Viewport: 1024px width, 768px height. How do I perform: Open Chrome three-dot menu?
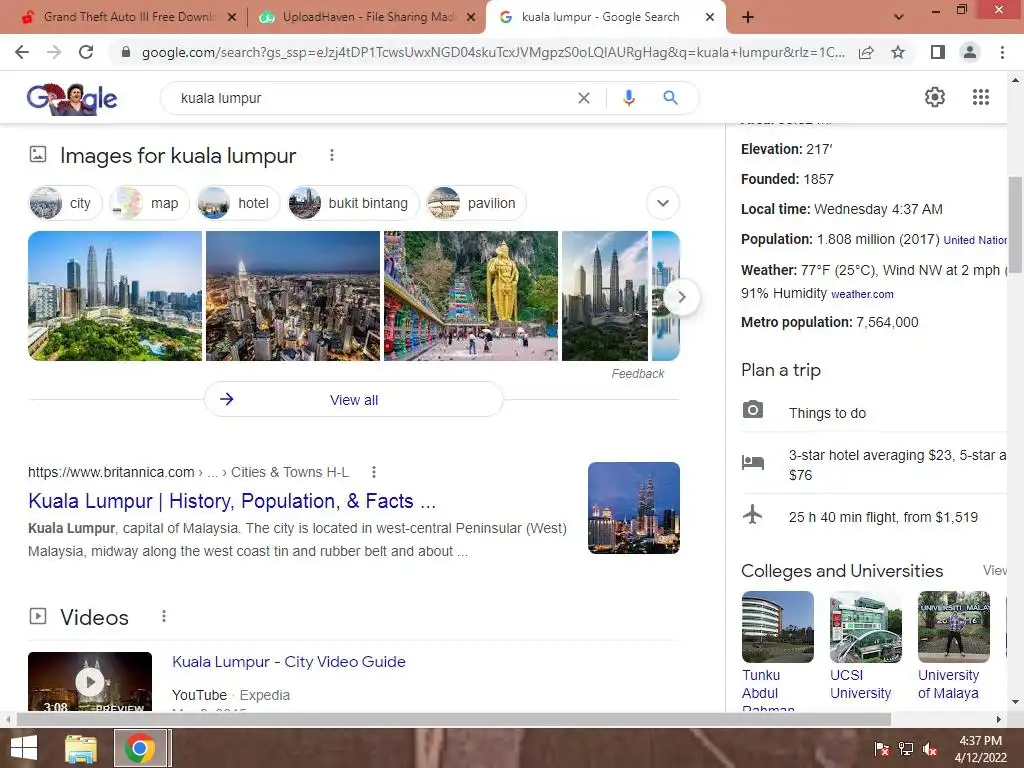pos(1002,52)
